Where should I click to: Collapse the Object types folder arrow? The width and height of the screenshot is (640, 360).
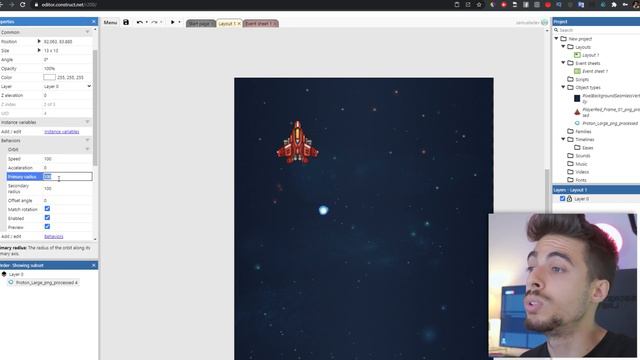click(563, 87)
